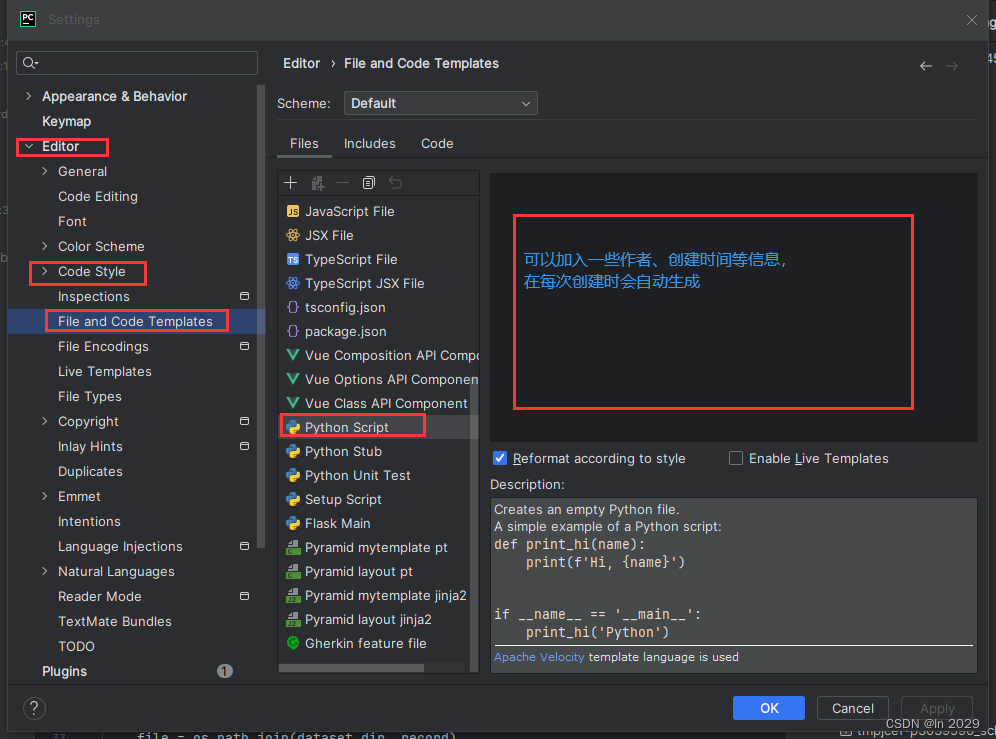
Task: Click the help question mark icon
Action: 34,708
